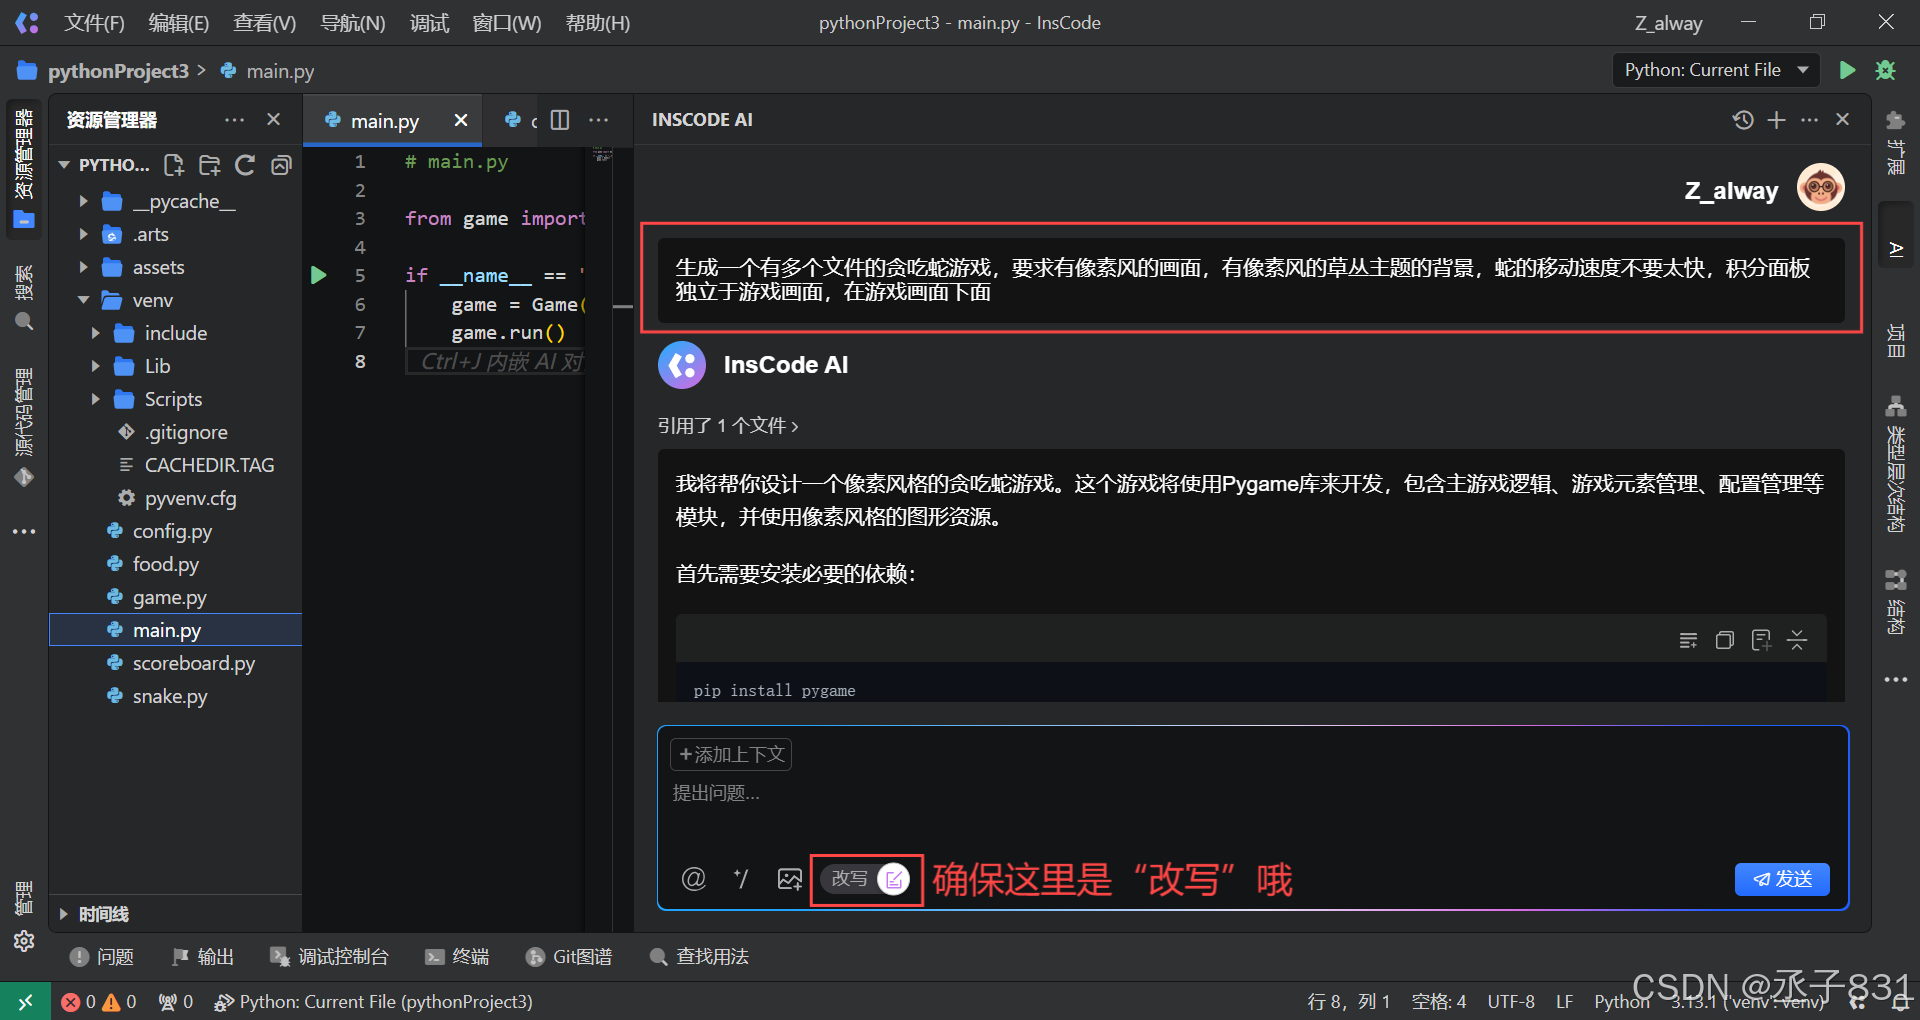Image resolution: width=1920 pixels, height=1020 pixels.
Task: Switch to the 终端 terminal tab
Action: tap(458, 957)
